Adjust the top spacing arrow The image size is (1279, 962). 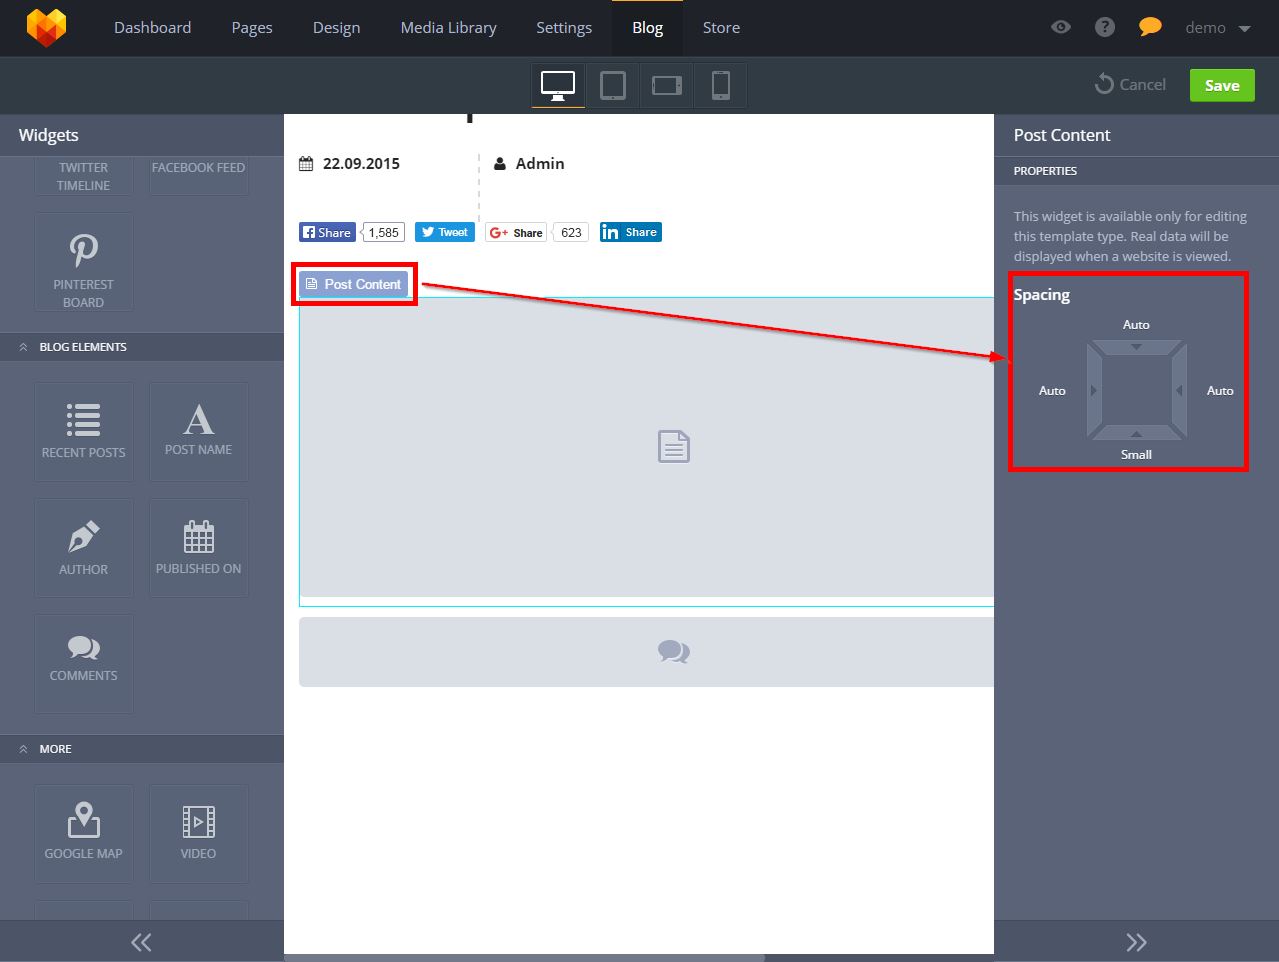(1136, 347)
